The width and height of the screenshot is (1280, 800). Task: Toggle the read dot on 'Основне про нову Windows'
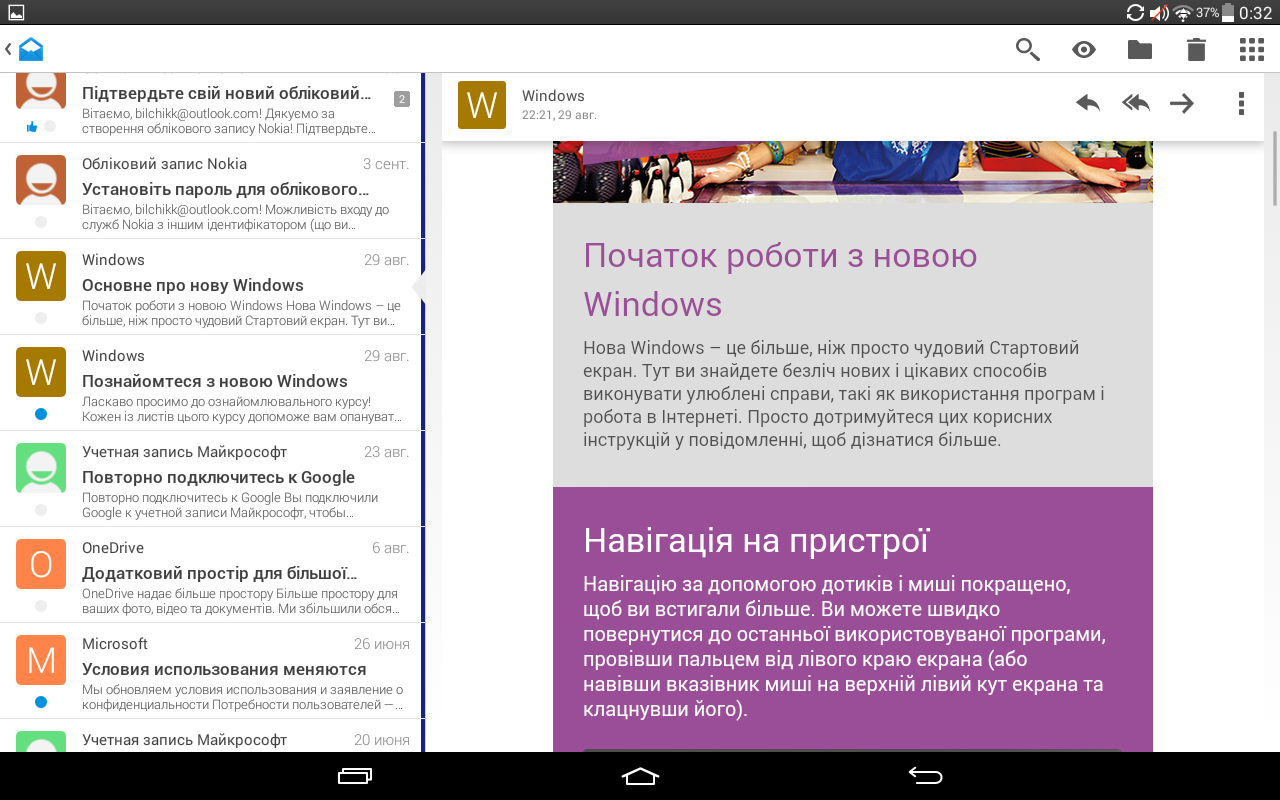pyautogui.click(x=41, y=318)
